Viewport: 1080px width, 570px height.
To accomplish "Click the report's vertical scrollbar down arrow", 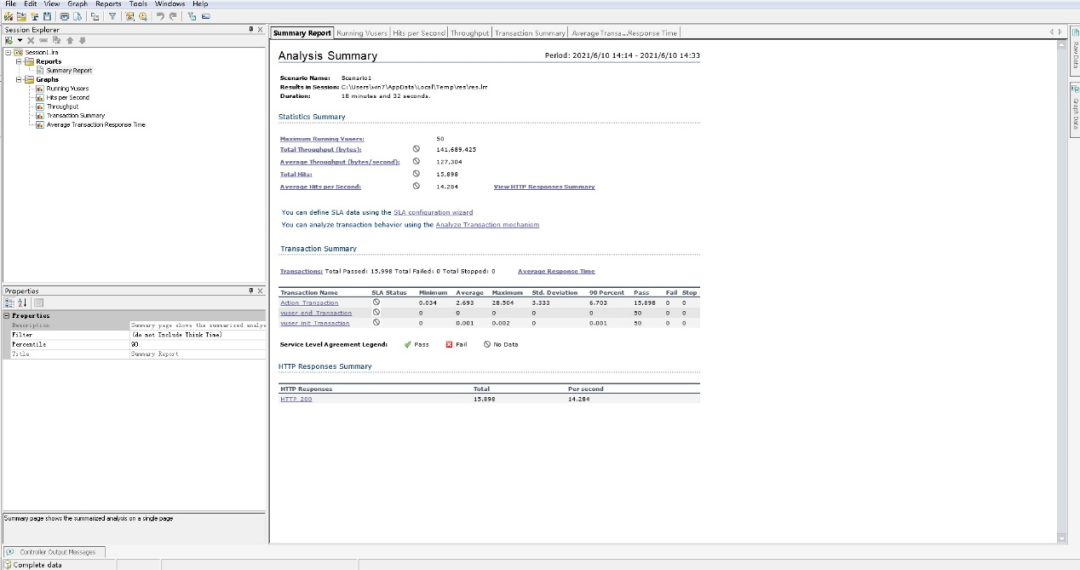I will pos(1061,538).
